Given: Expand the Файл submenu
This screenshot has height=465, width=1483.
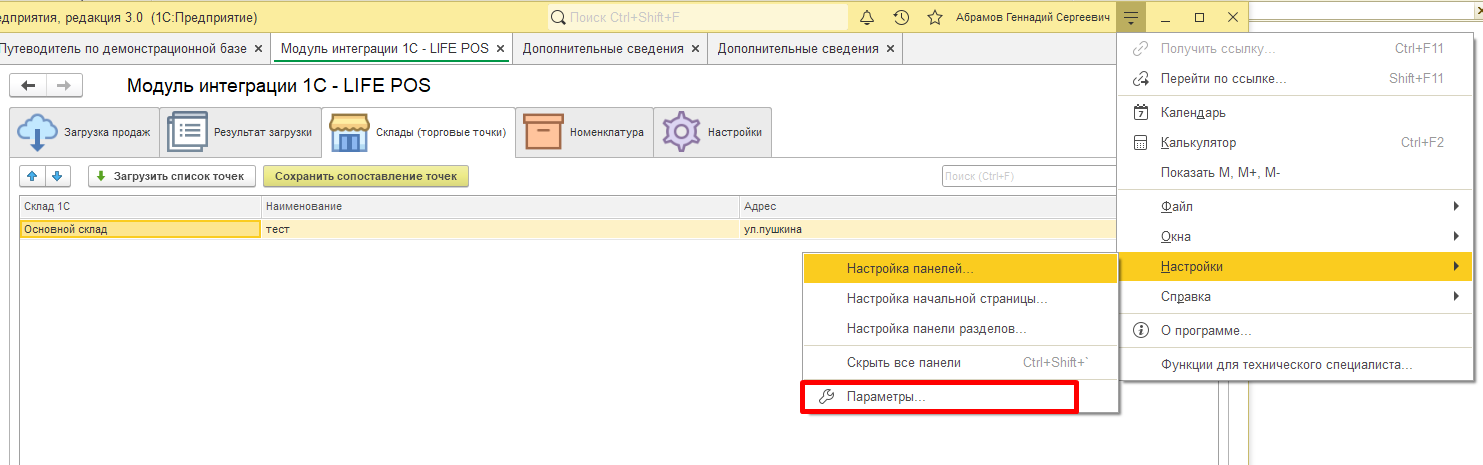Looking at the screenshot, I should pyautogui.click(x=1295, y=206).
